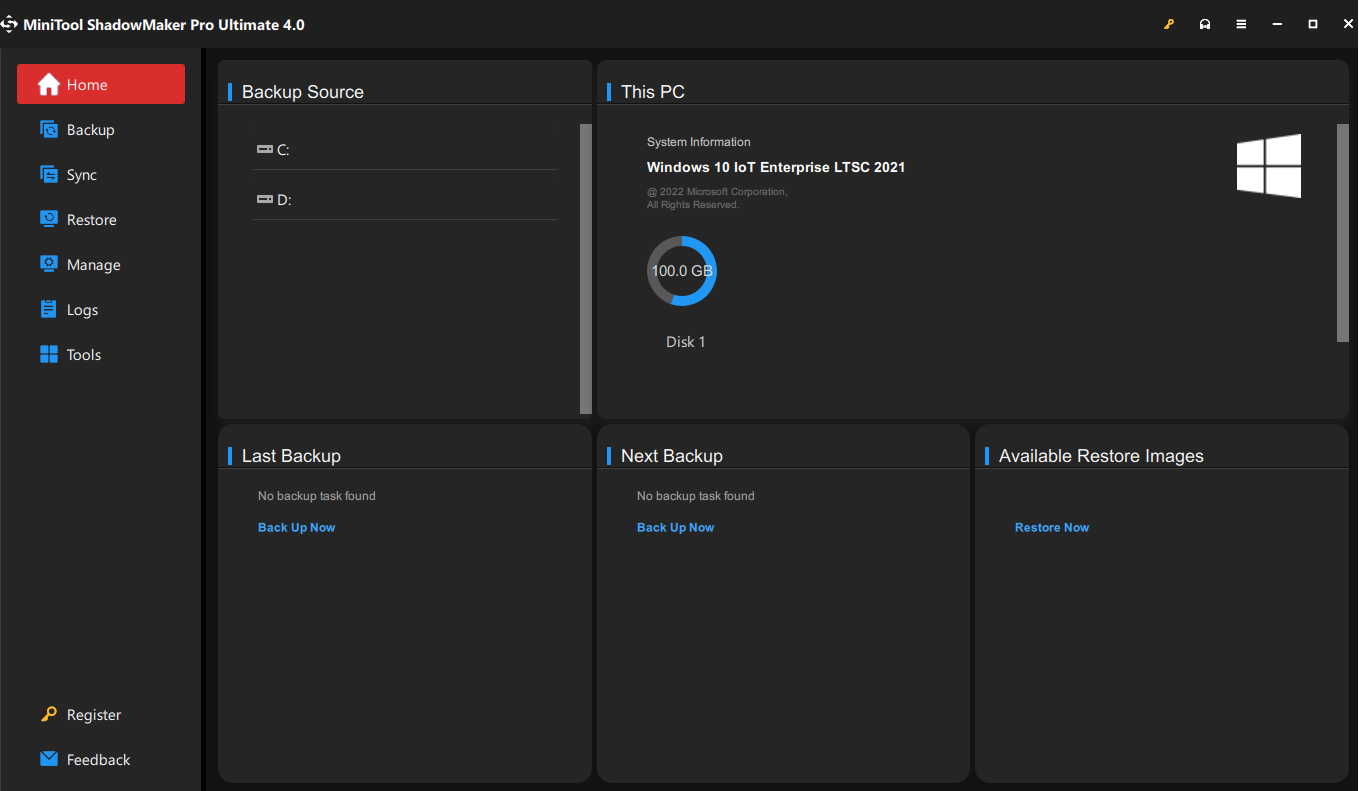Viewport: 1359px width, 791px height.
Task: Click the Restore icon in sidebar
Action: 49,219
